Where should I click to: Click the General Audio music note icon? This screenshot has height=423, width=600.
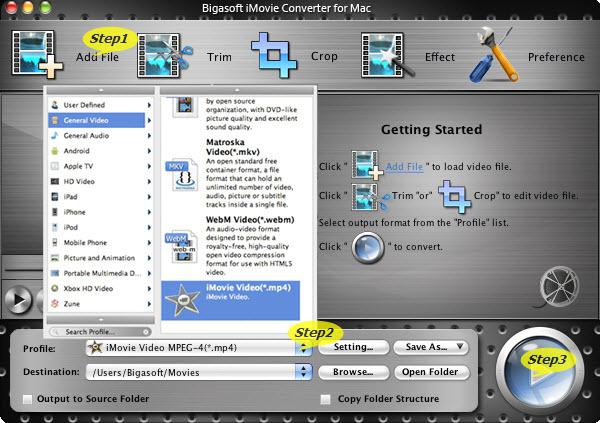tap(55, 136)
